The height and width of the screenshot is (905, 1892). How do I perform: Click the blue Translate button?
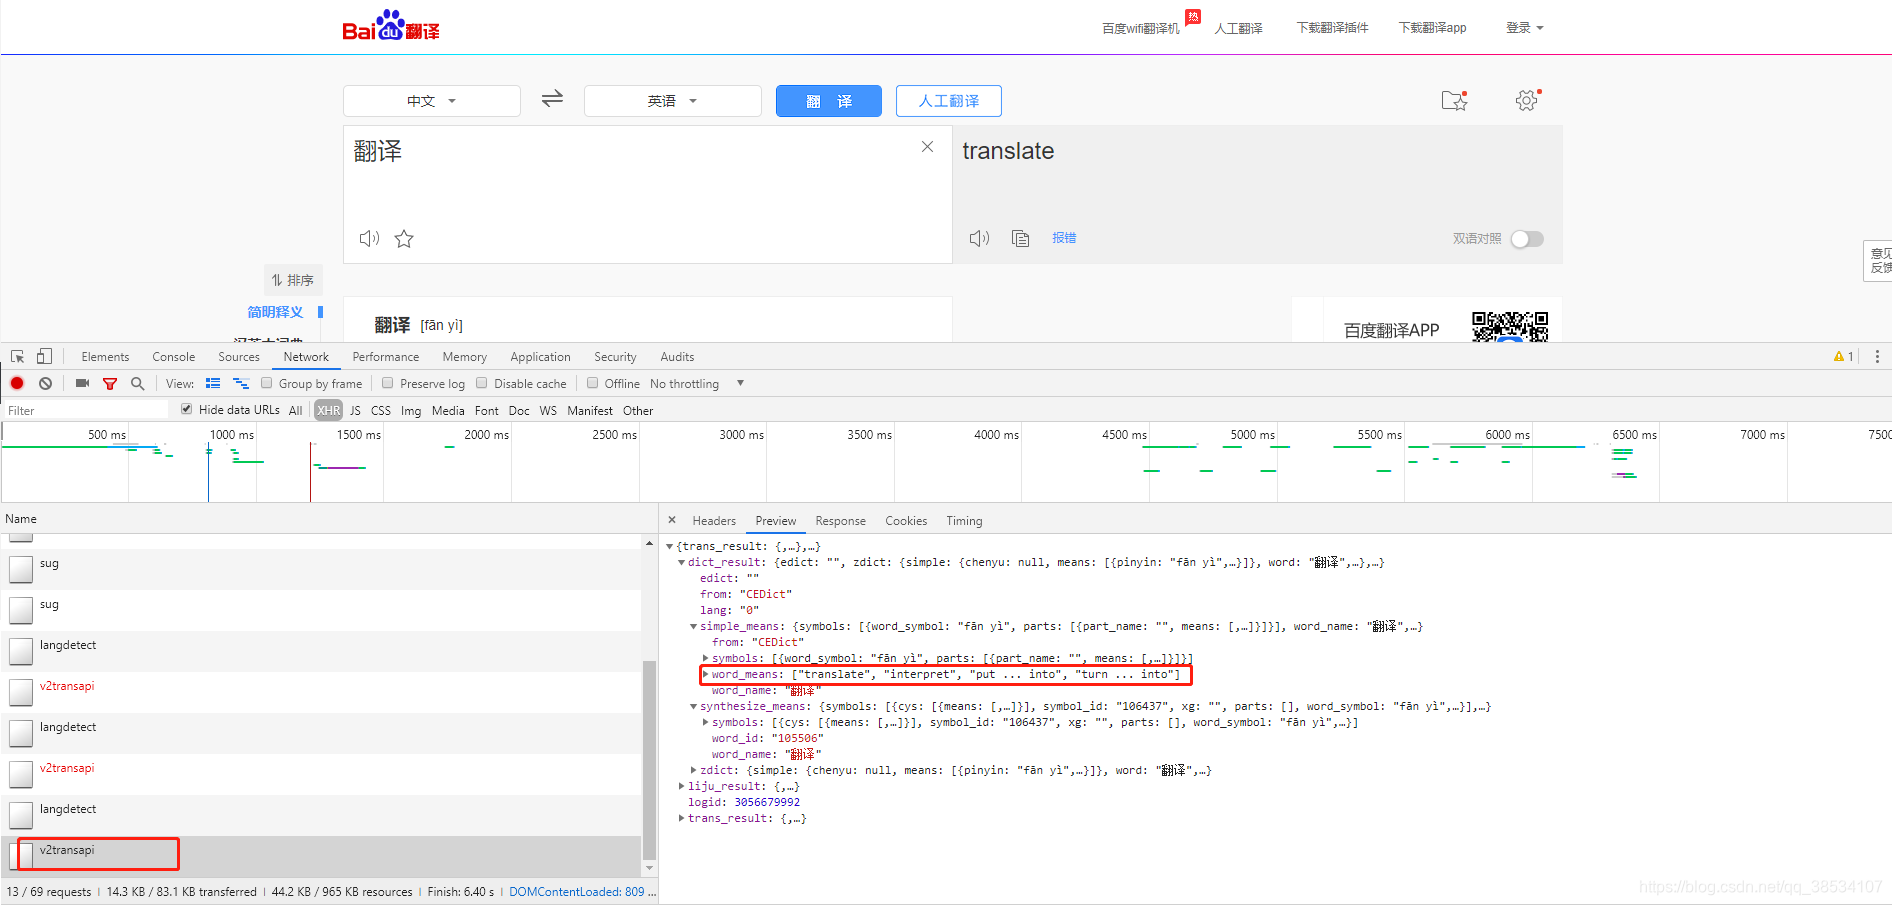click(x=829, y=101)
